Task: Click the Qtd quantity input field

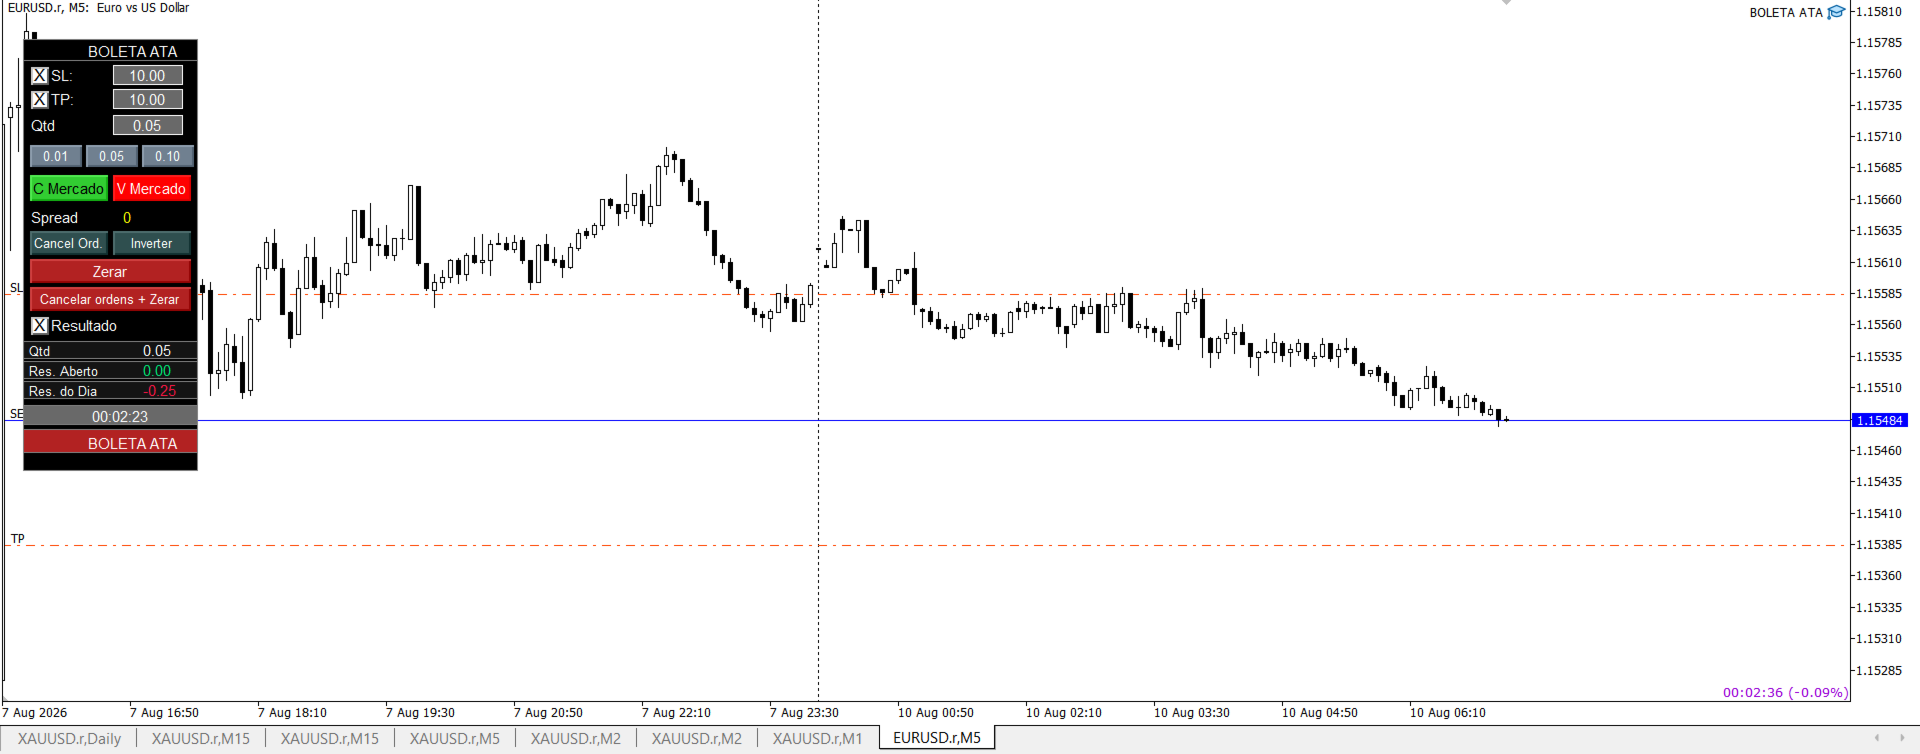Action: click(x=147, y=125)
